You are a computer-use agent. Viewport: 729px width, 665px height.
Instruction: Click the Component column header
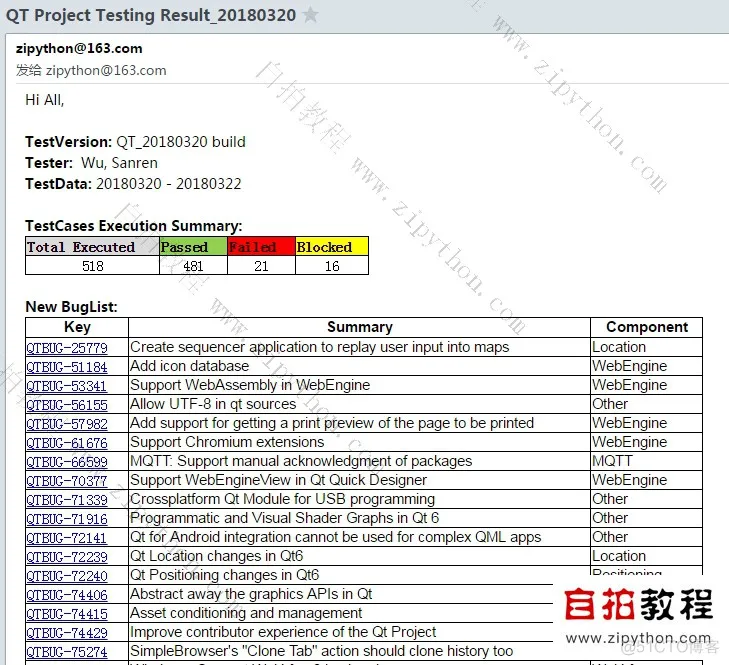[647, 327]
